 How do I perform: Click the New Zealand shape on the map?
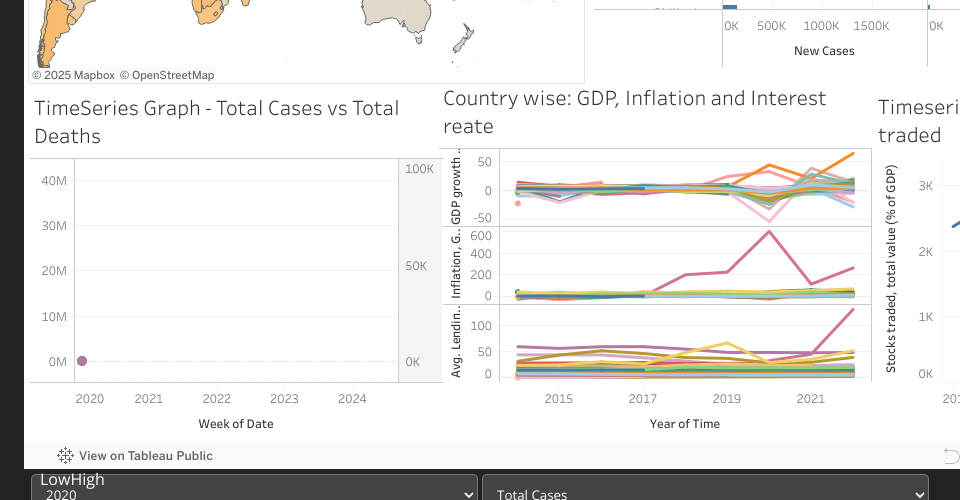[464, 40]
